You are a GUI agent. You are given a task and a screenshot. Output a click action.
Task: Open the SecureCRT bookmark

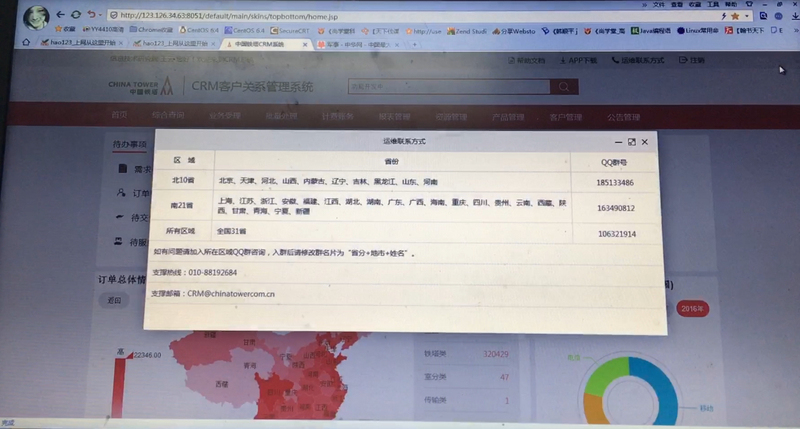pyautogui.click(x=289, y=31)
